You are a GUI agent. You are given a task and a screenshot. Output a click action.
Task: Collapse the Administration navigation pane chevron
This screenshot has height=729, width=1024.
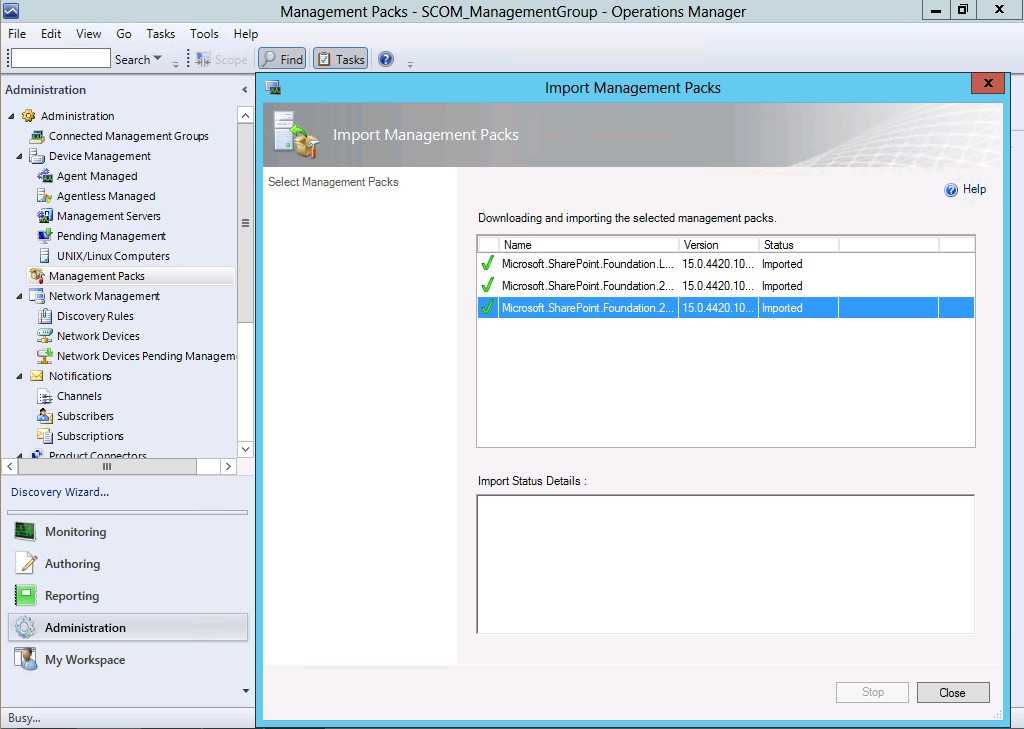(244, 89)
